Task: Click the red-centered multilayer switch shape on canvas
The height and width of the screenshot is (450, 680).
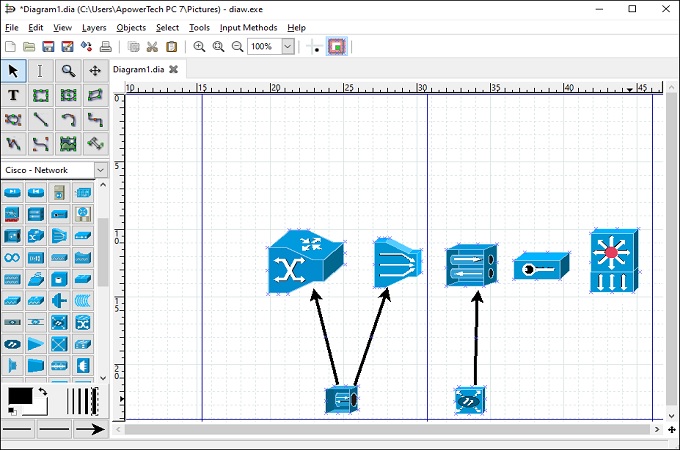Action: [x=612, y=260]
